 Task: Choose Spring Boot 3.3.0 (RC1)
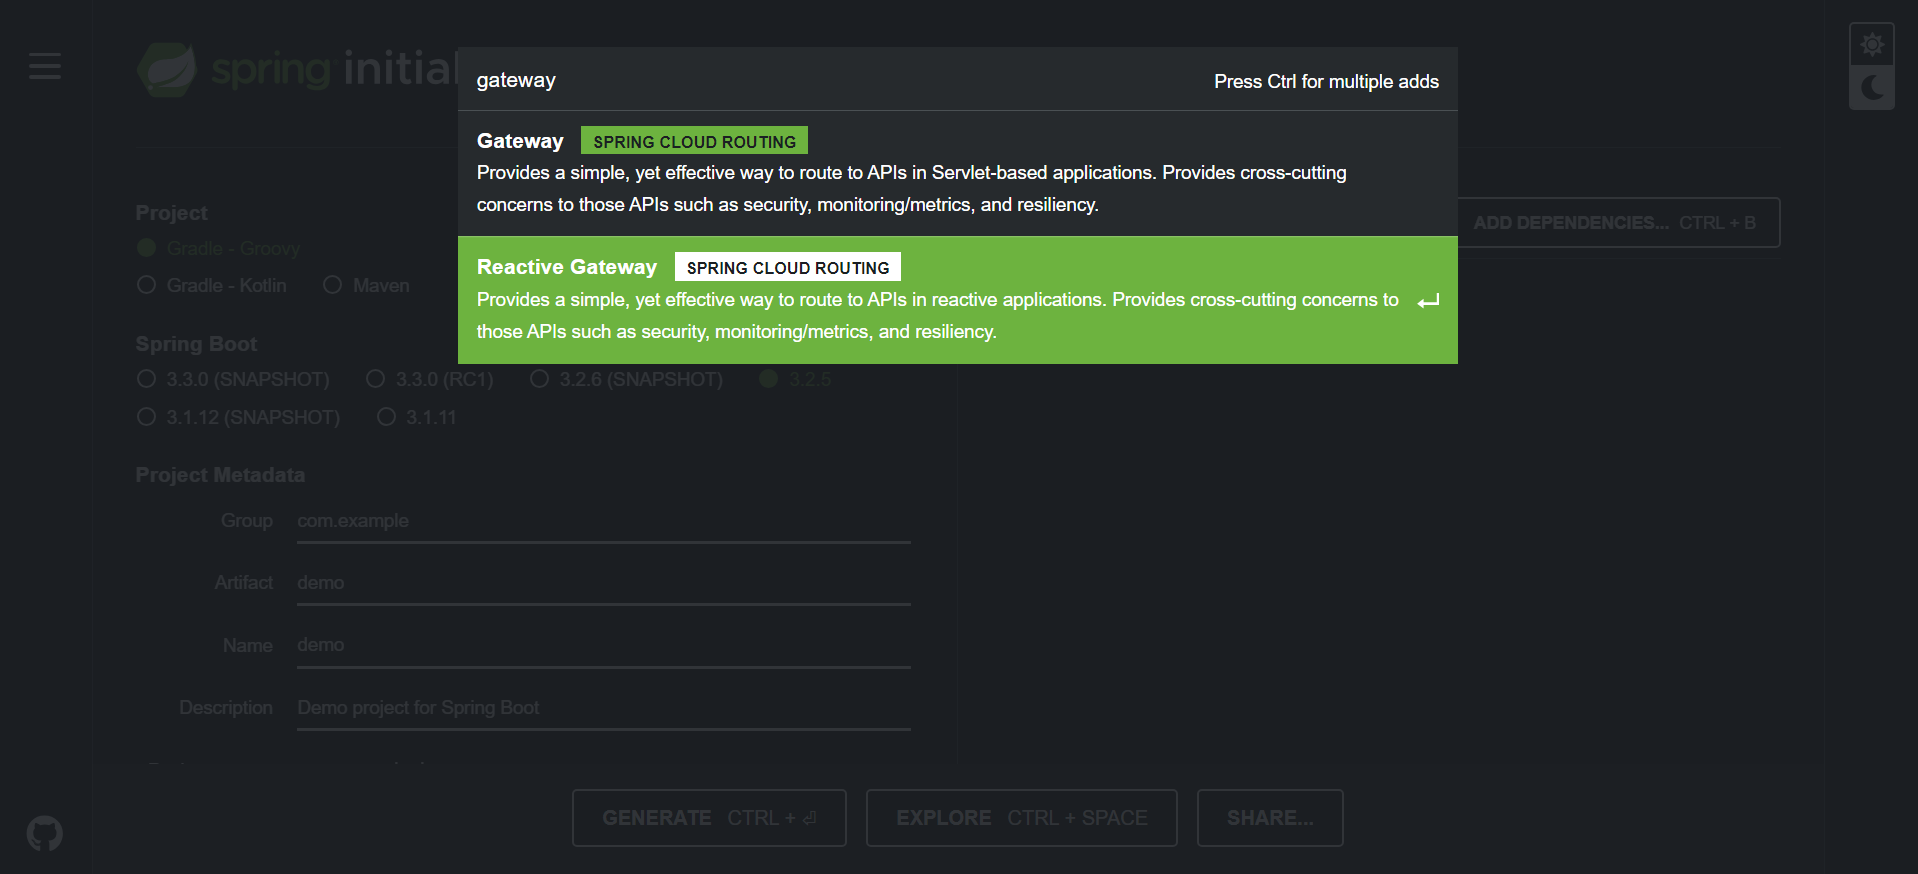(430, 379)
